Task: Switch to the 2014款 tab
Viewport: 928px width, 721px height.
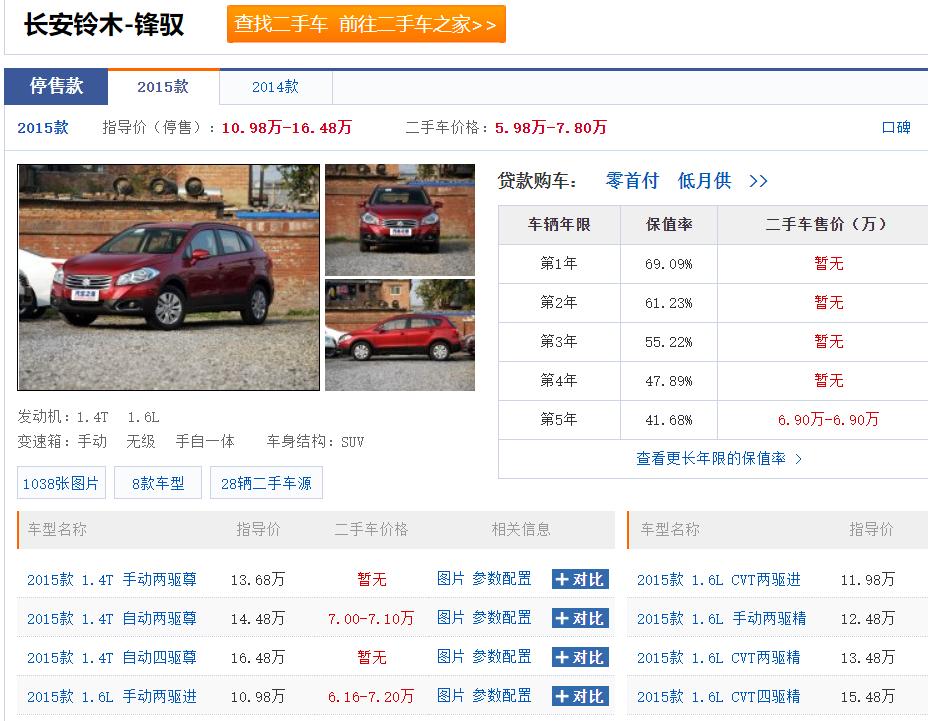Action: (274, 87)
